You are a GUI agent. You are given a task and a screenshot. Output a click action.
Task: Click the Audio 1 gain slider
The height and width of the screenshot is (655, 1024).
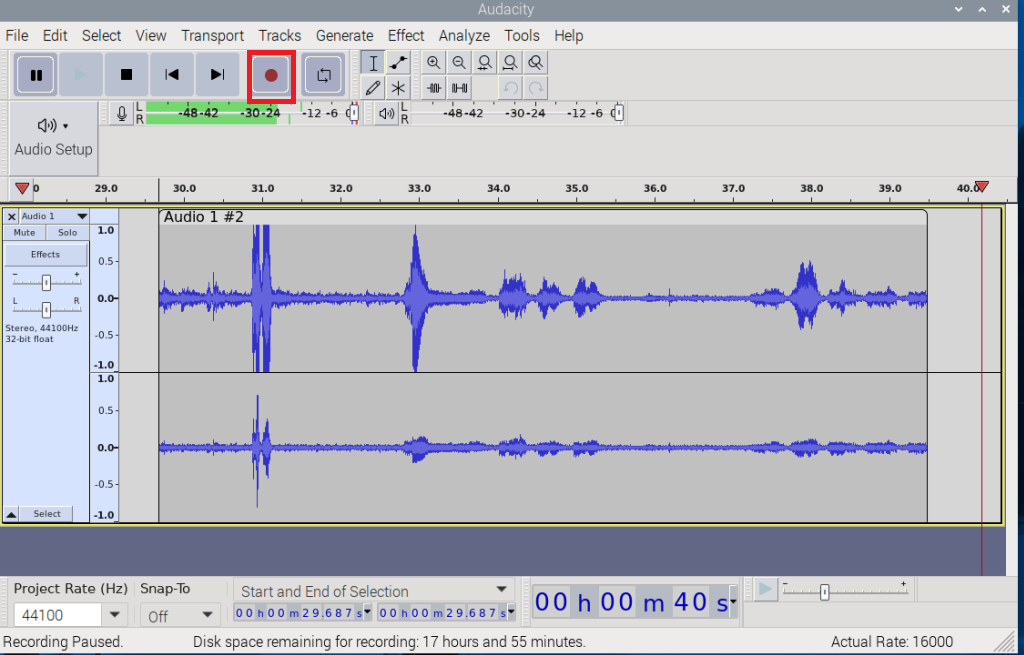(x=46, y=282)
